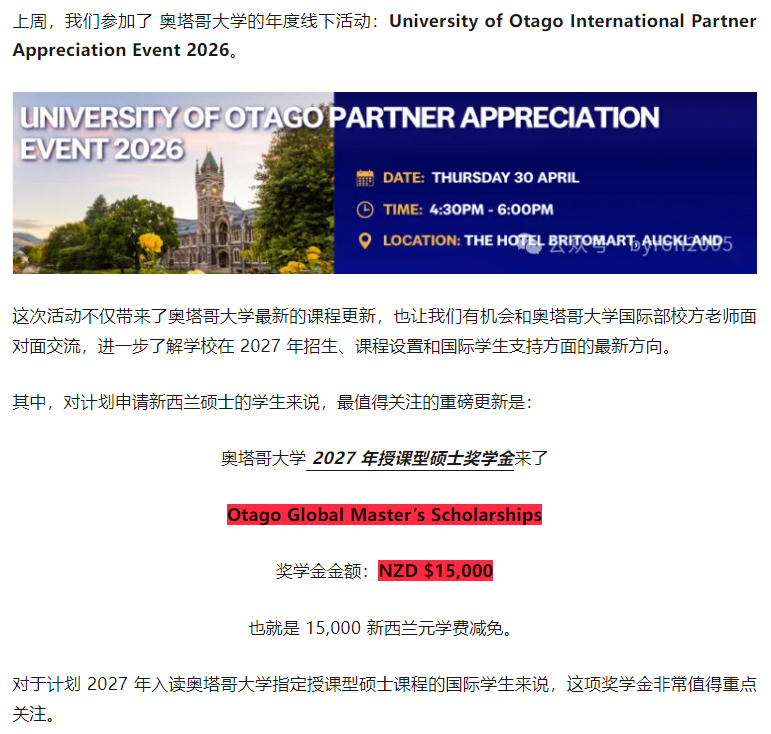
Task: Click the text 'THE HOTEL BRITOMART, AUCKLAND'
Action: (x=593, y=240)
